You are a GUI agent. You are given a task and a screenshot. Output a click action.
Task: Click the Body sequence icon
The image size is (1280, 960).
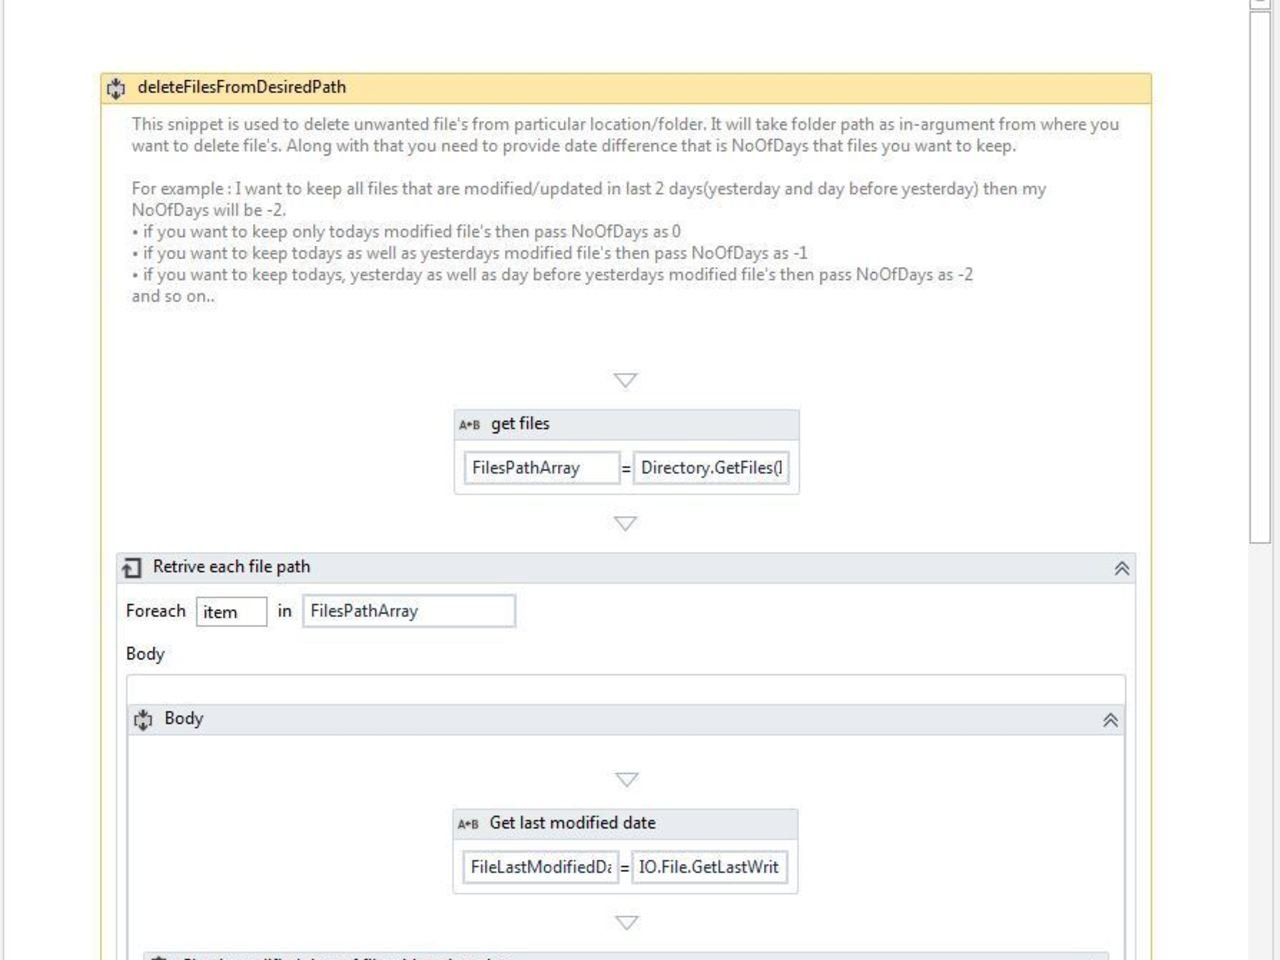tap(143, 720)
